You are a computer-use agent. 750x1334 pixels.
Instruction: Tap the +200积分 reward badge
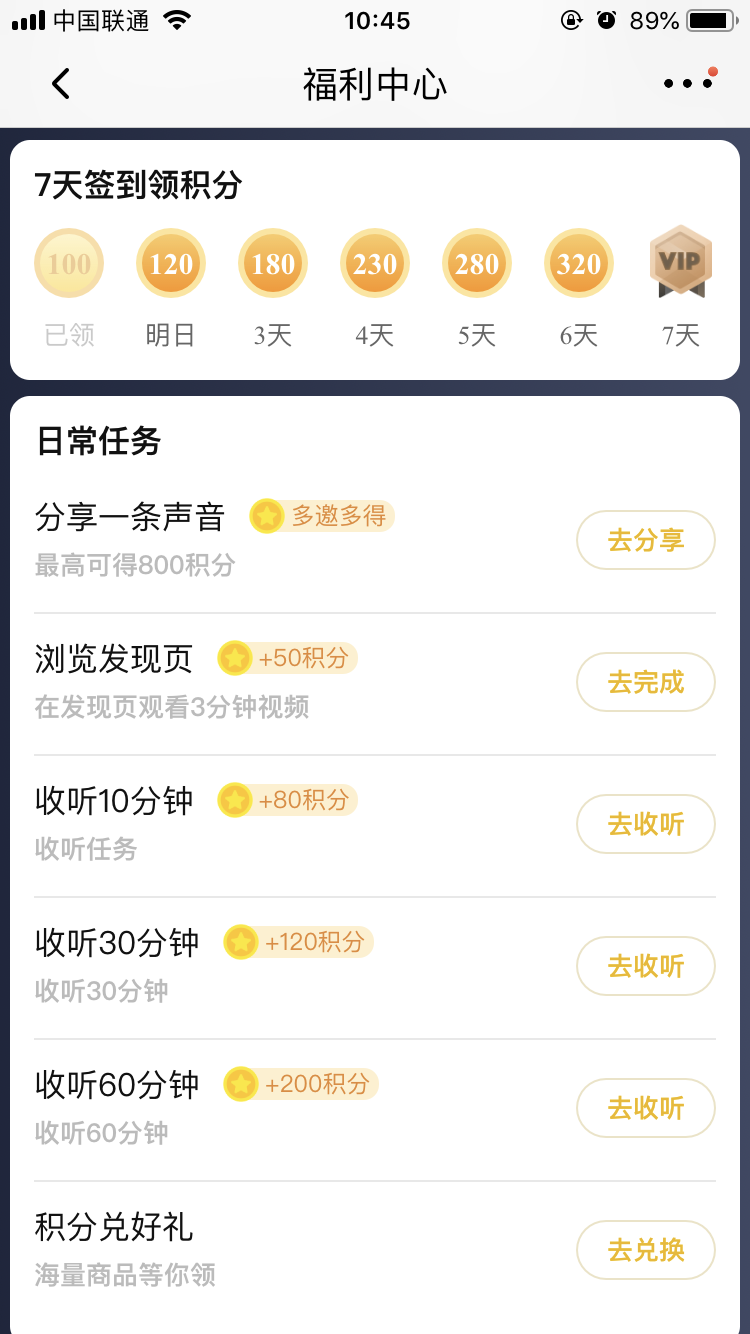(301, 1084)
